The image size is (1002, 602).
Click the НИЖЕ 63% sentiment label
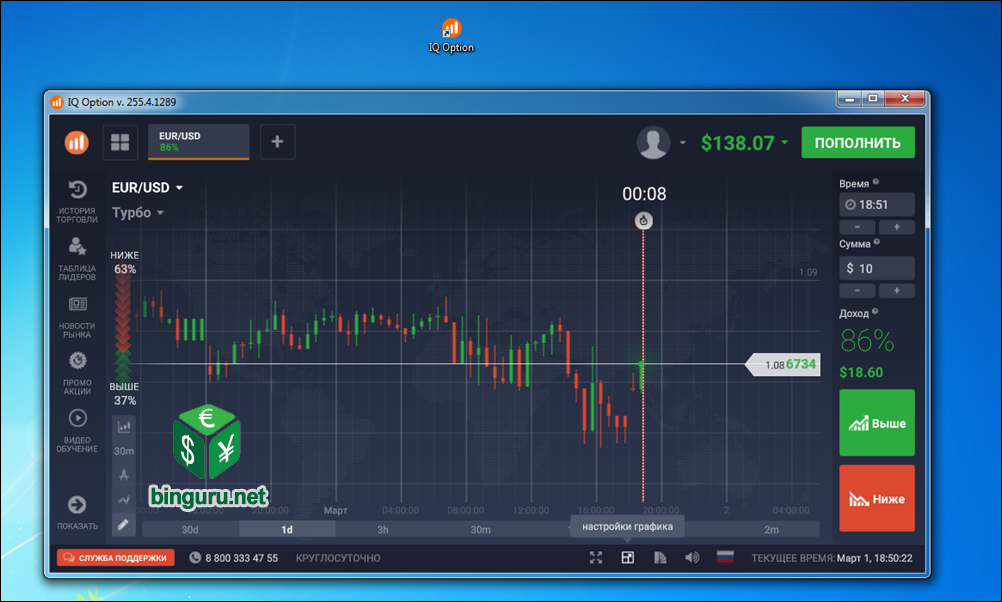point(125,263)
